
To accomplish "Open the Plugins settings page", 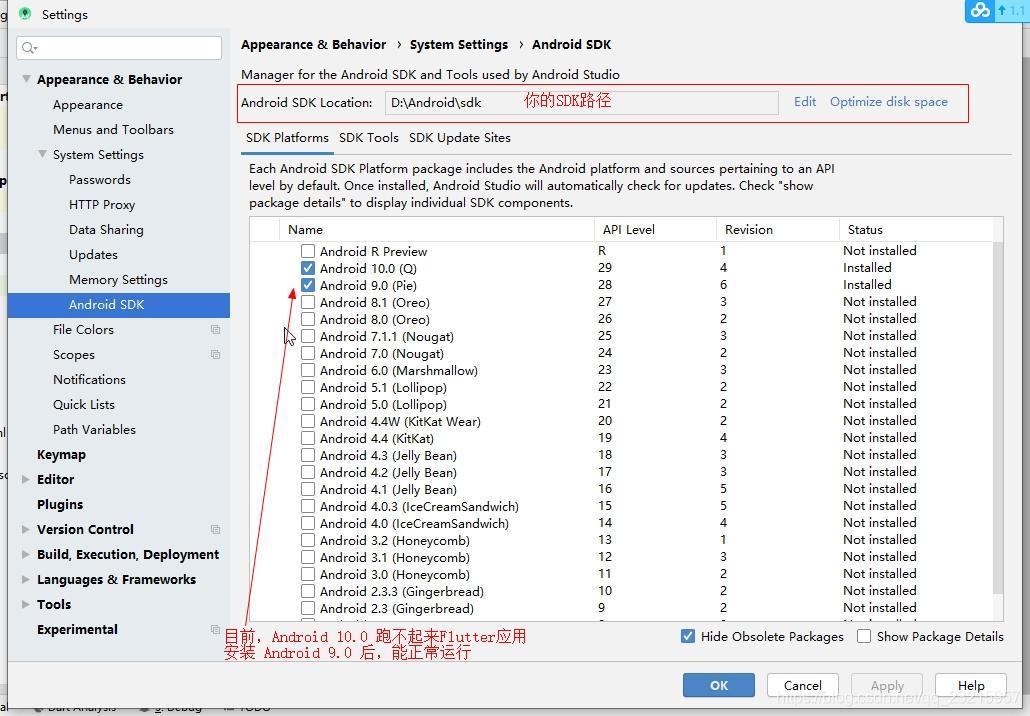I will pyautogui.click(x=60, y=504).
